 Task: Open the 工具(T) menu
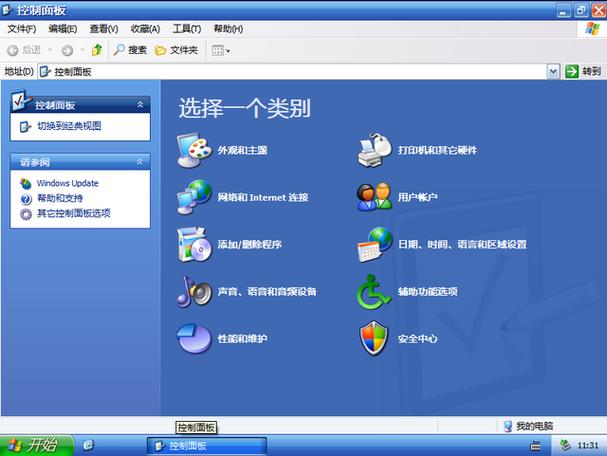pyautogui.click(x=187, y=29)
